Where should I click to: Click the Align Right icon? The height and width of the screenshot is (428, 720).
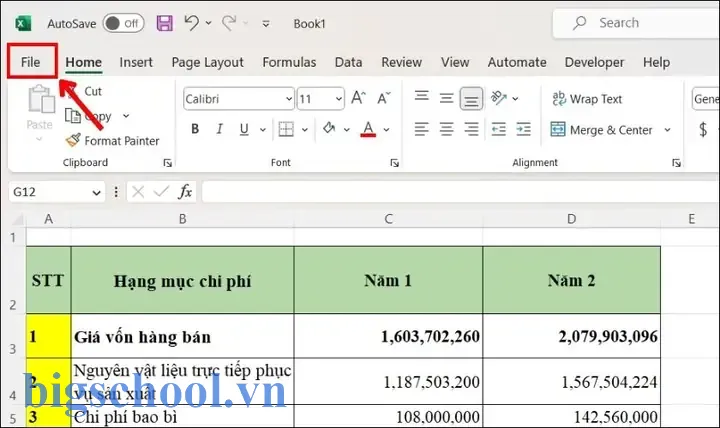[x=471, y=130]
